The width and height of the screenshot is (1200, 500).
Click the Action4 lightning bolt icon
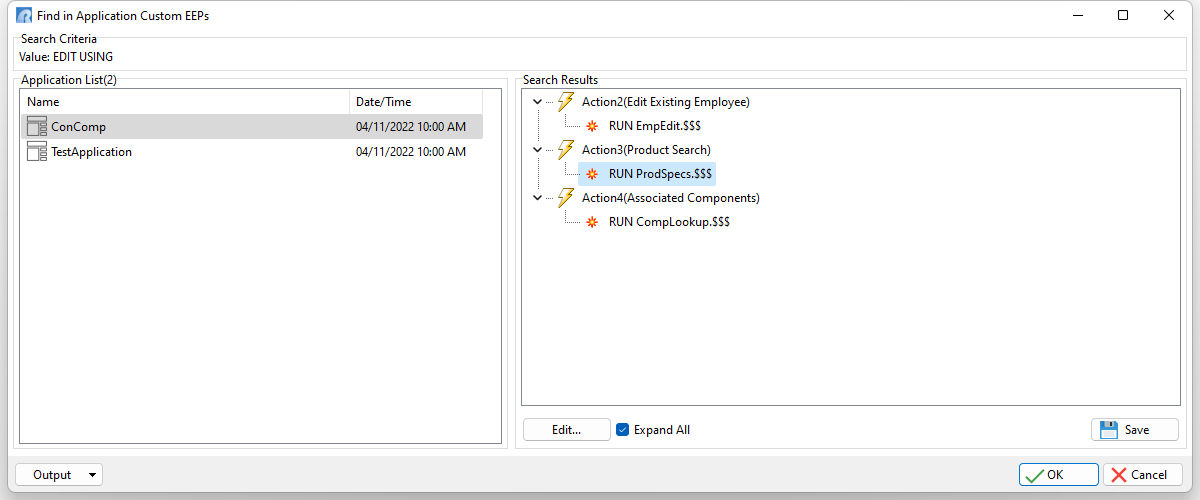(566, 198)
